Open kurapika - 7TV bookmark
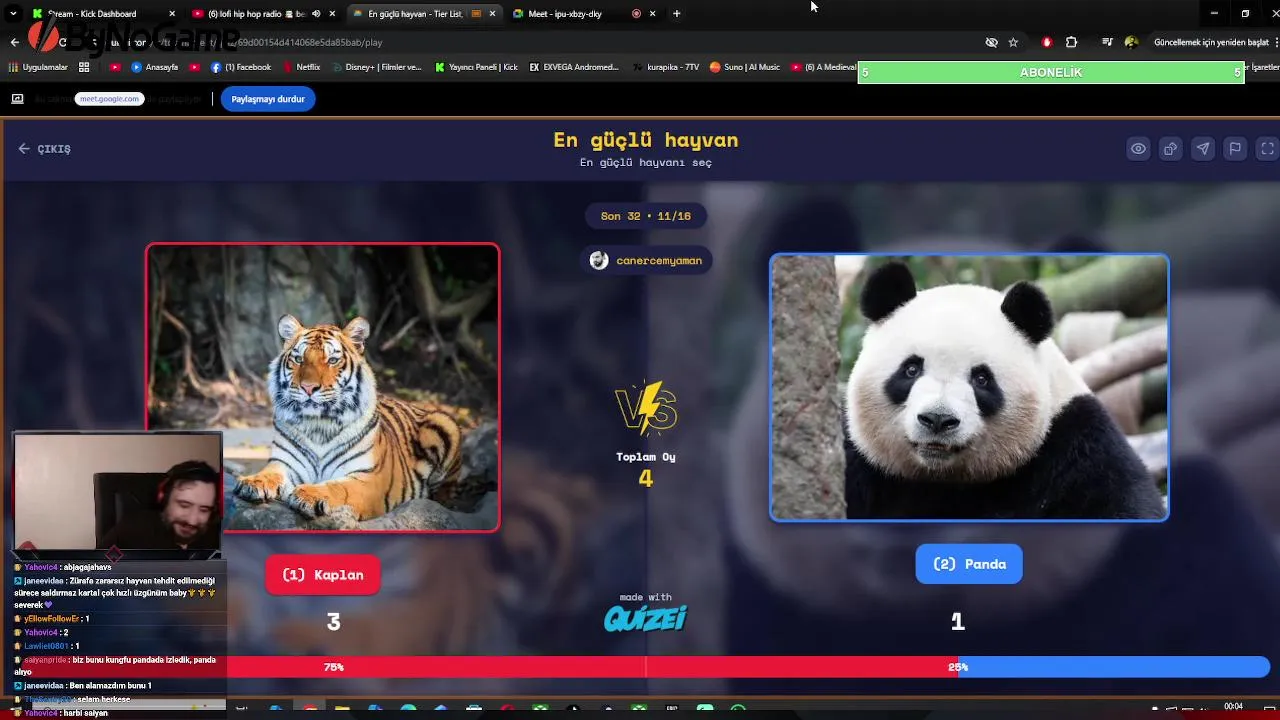Image resolution: width=1280 pixels, height=720 pixels. [666, 67]
